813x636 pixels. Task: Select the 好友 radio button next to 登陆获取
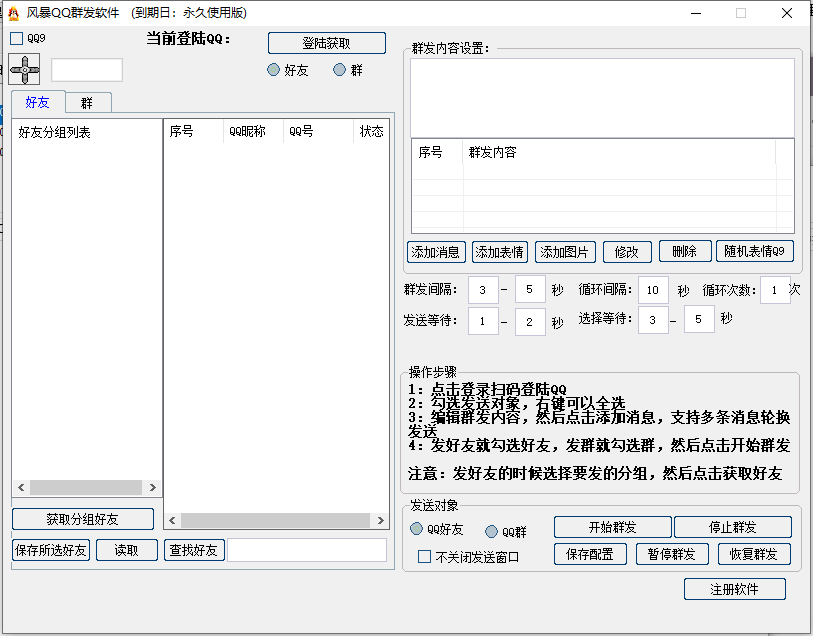click(x=272, y=70)
